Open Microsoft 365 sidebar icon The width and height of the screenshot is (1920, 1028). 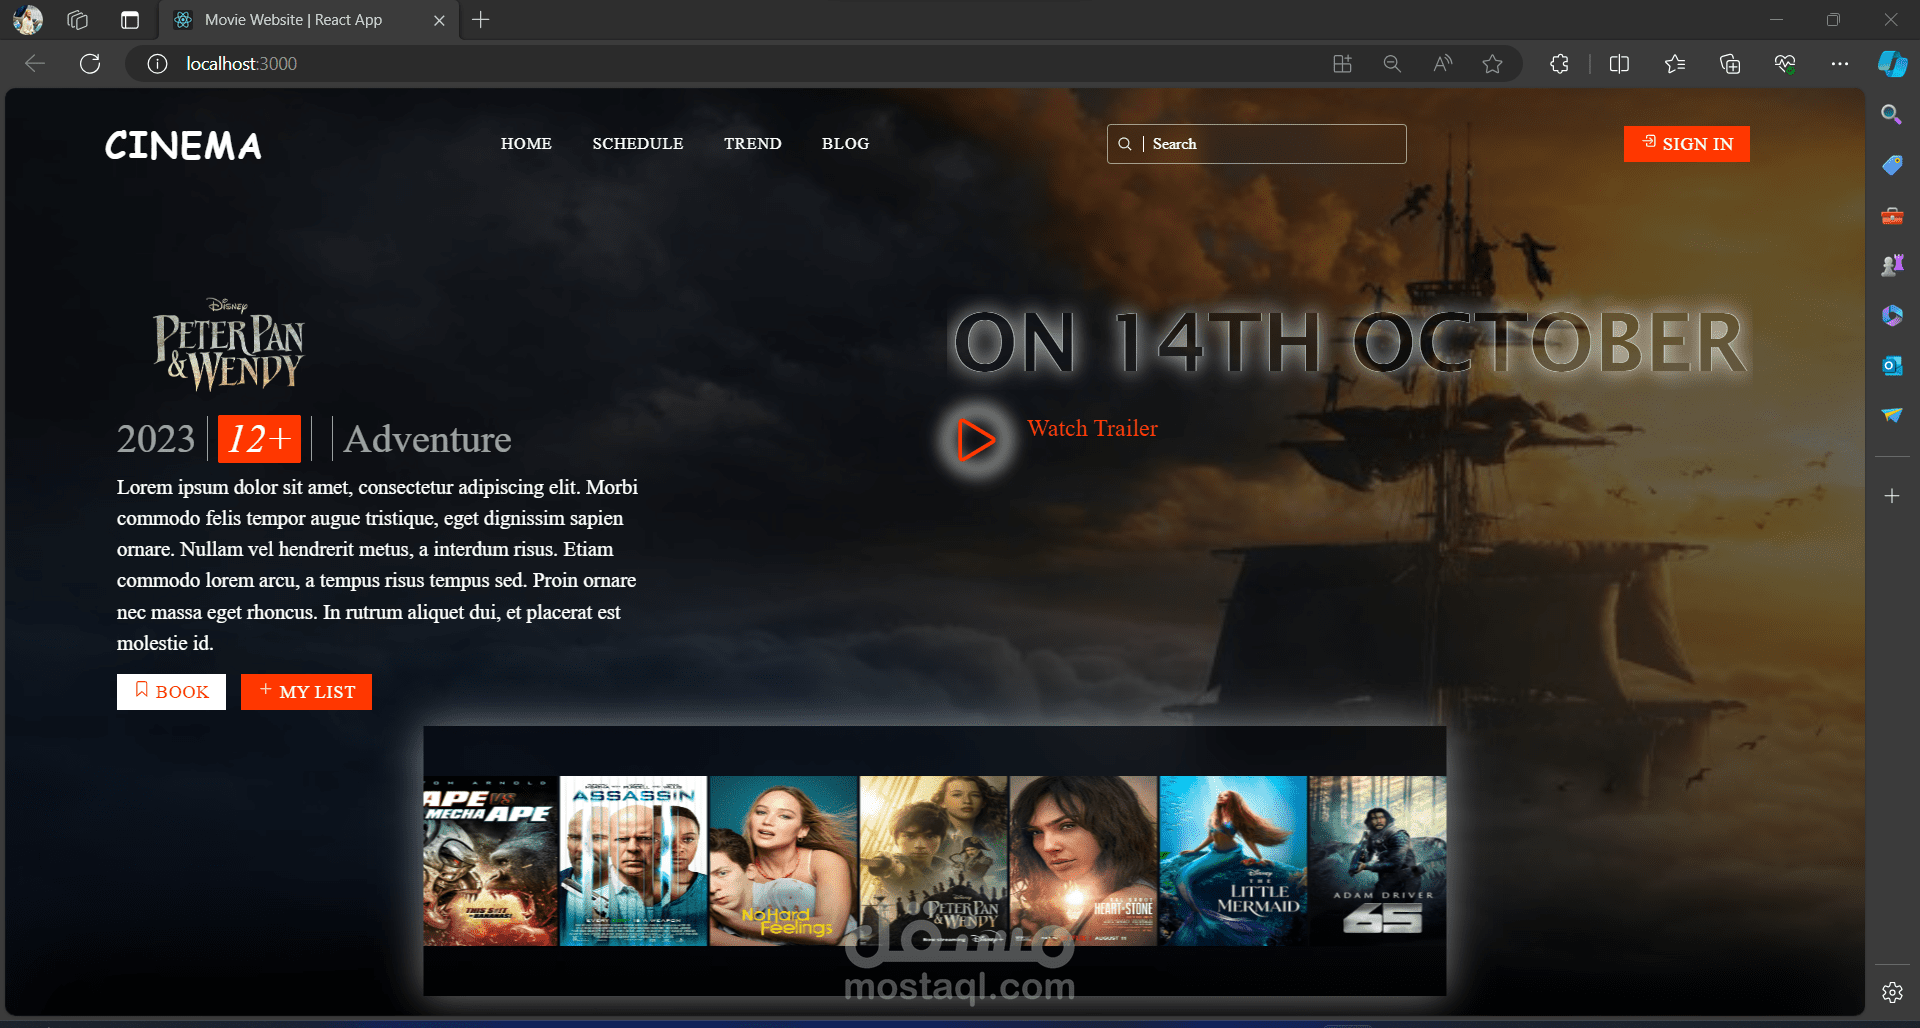pos(1892,315)
